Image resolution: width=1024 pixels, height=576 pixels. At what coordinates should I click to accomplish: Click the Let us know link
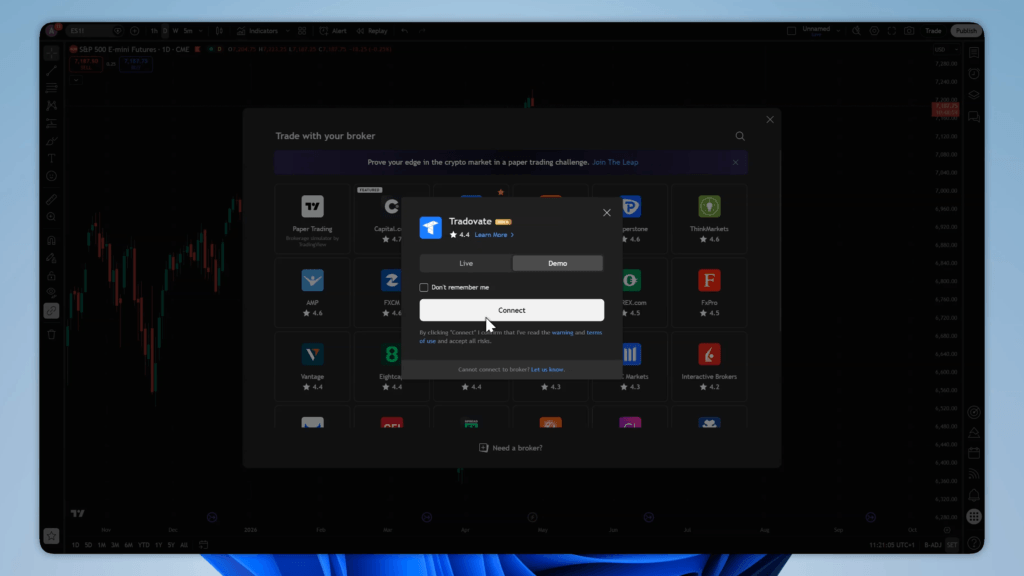[547, 369]
